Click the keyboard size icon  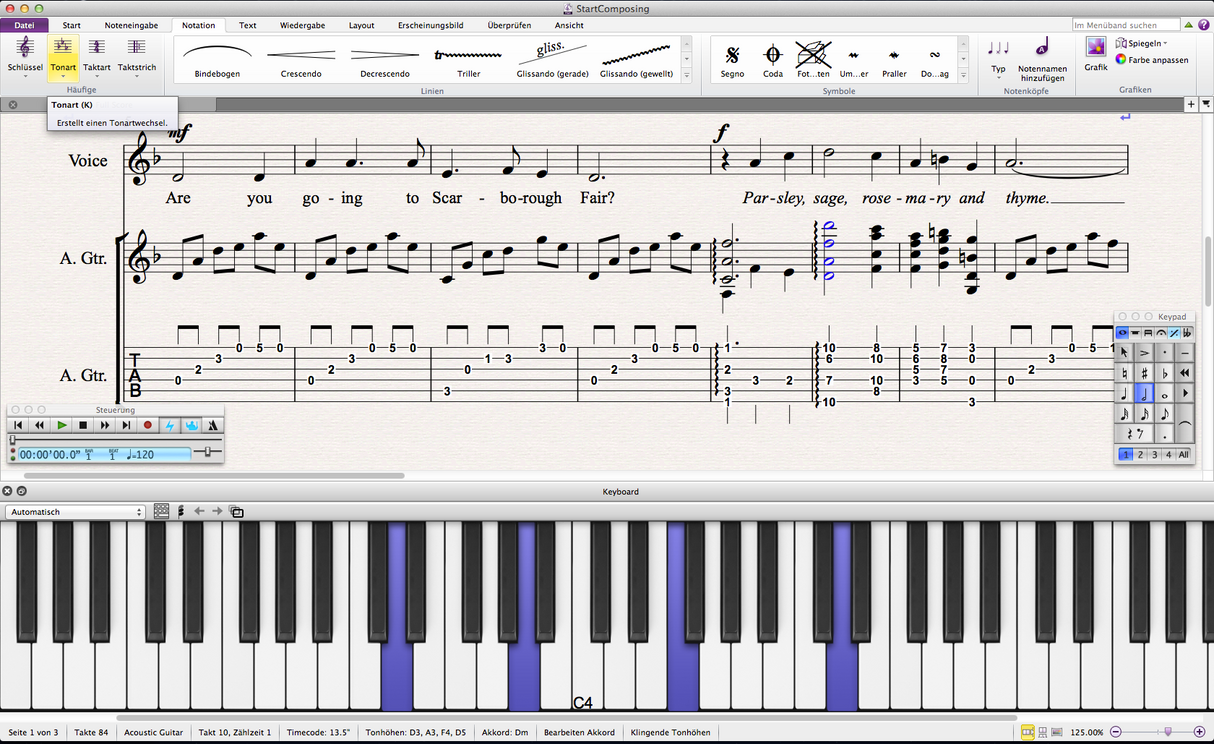tap(162, 512)
